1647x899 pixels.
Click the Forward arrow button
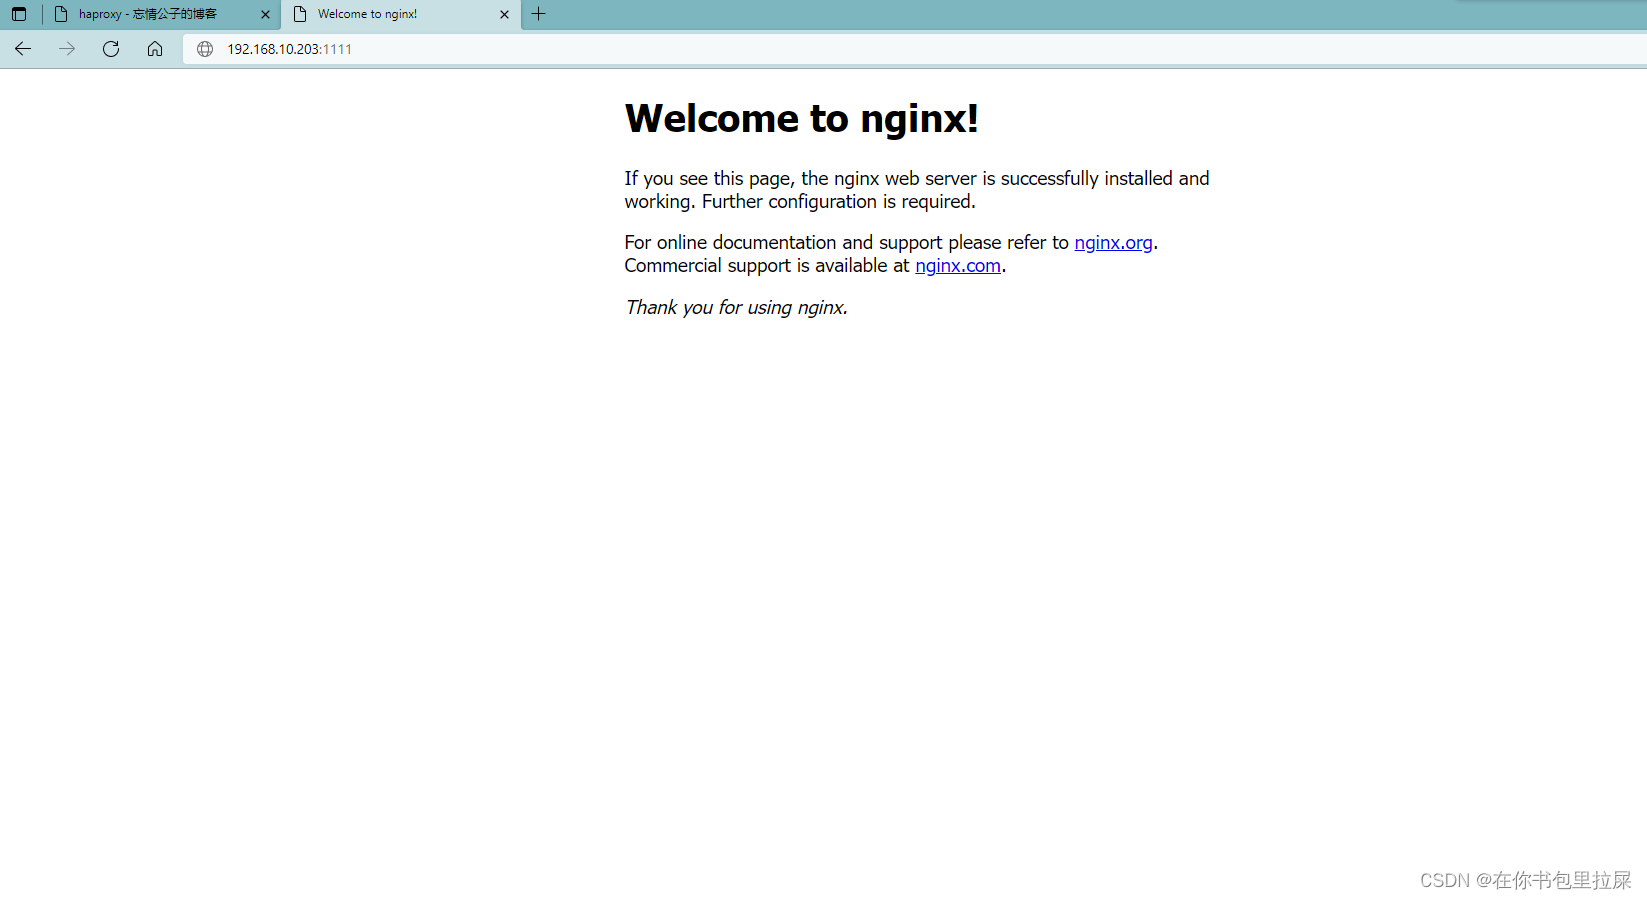point(67,49)
